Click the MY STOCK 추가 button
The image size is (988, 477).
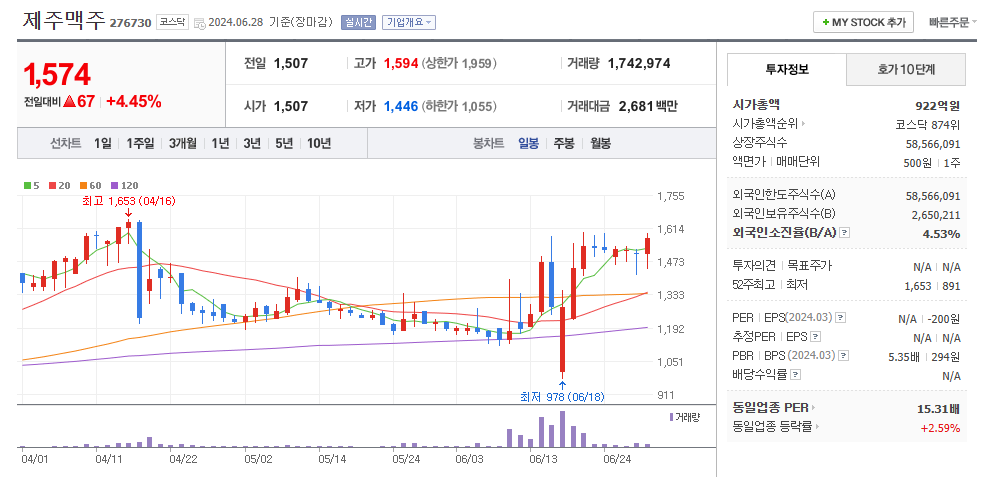863,22
